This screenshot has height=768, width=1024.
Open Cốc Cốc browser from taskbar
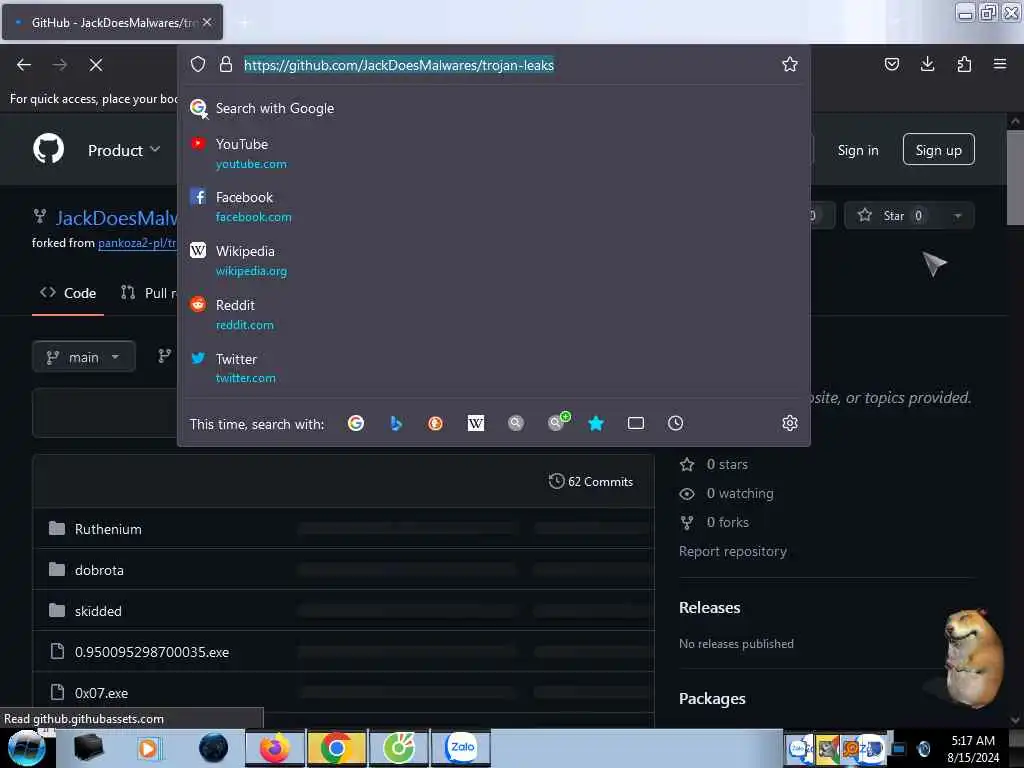[399, 748]
